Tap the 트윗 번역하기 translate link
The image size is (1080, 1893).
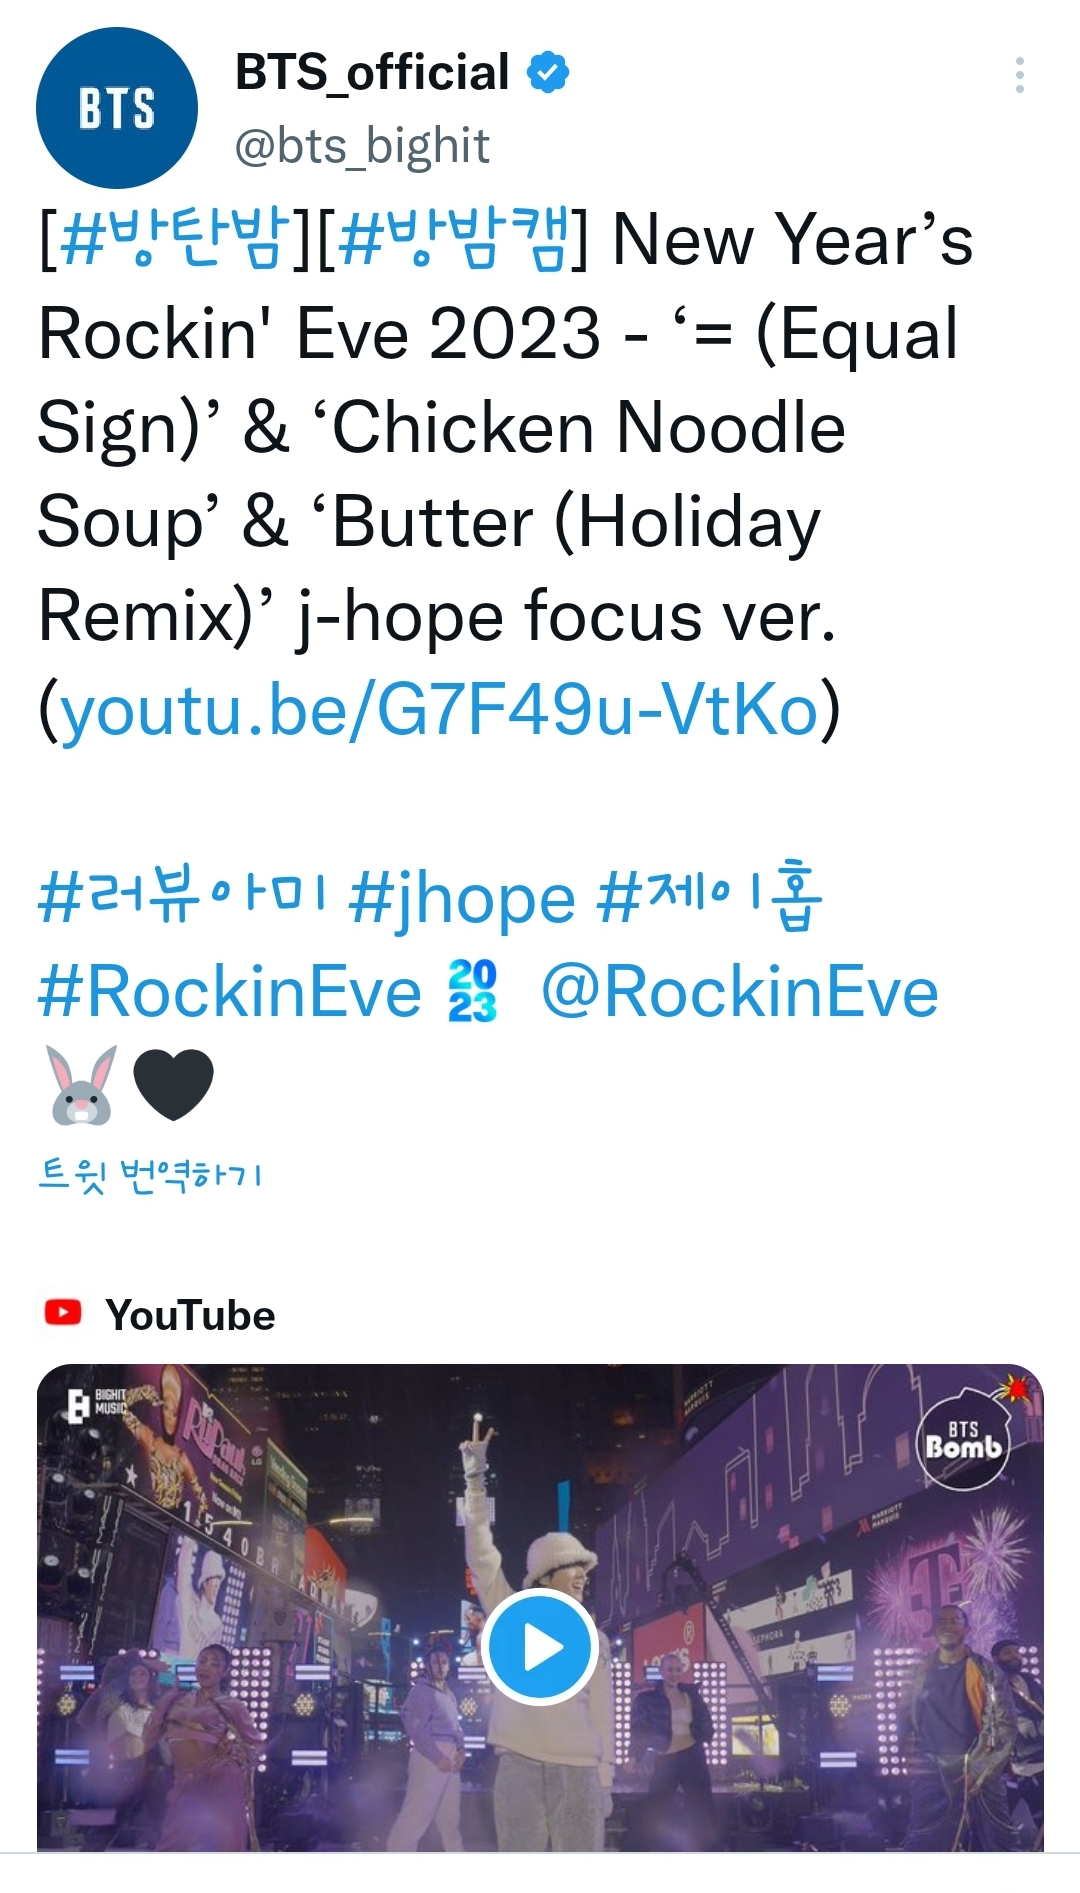click(x=150, y=1174)
